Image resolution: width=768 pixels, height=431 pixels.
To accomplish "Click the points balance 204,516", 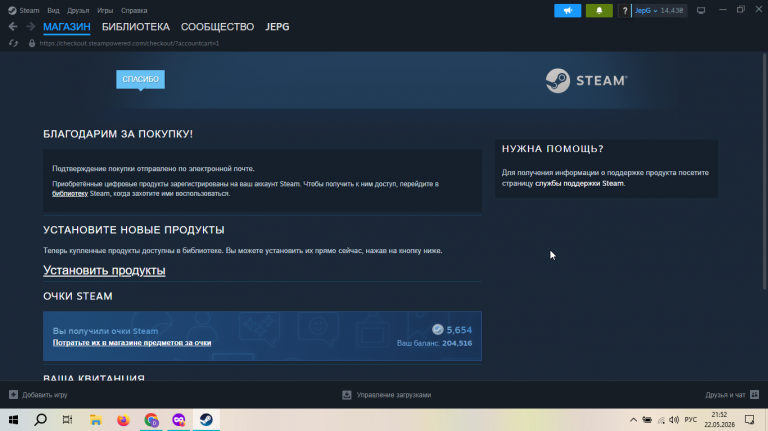I will 457,343.
